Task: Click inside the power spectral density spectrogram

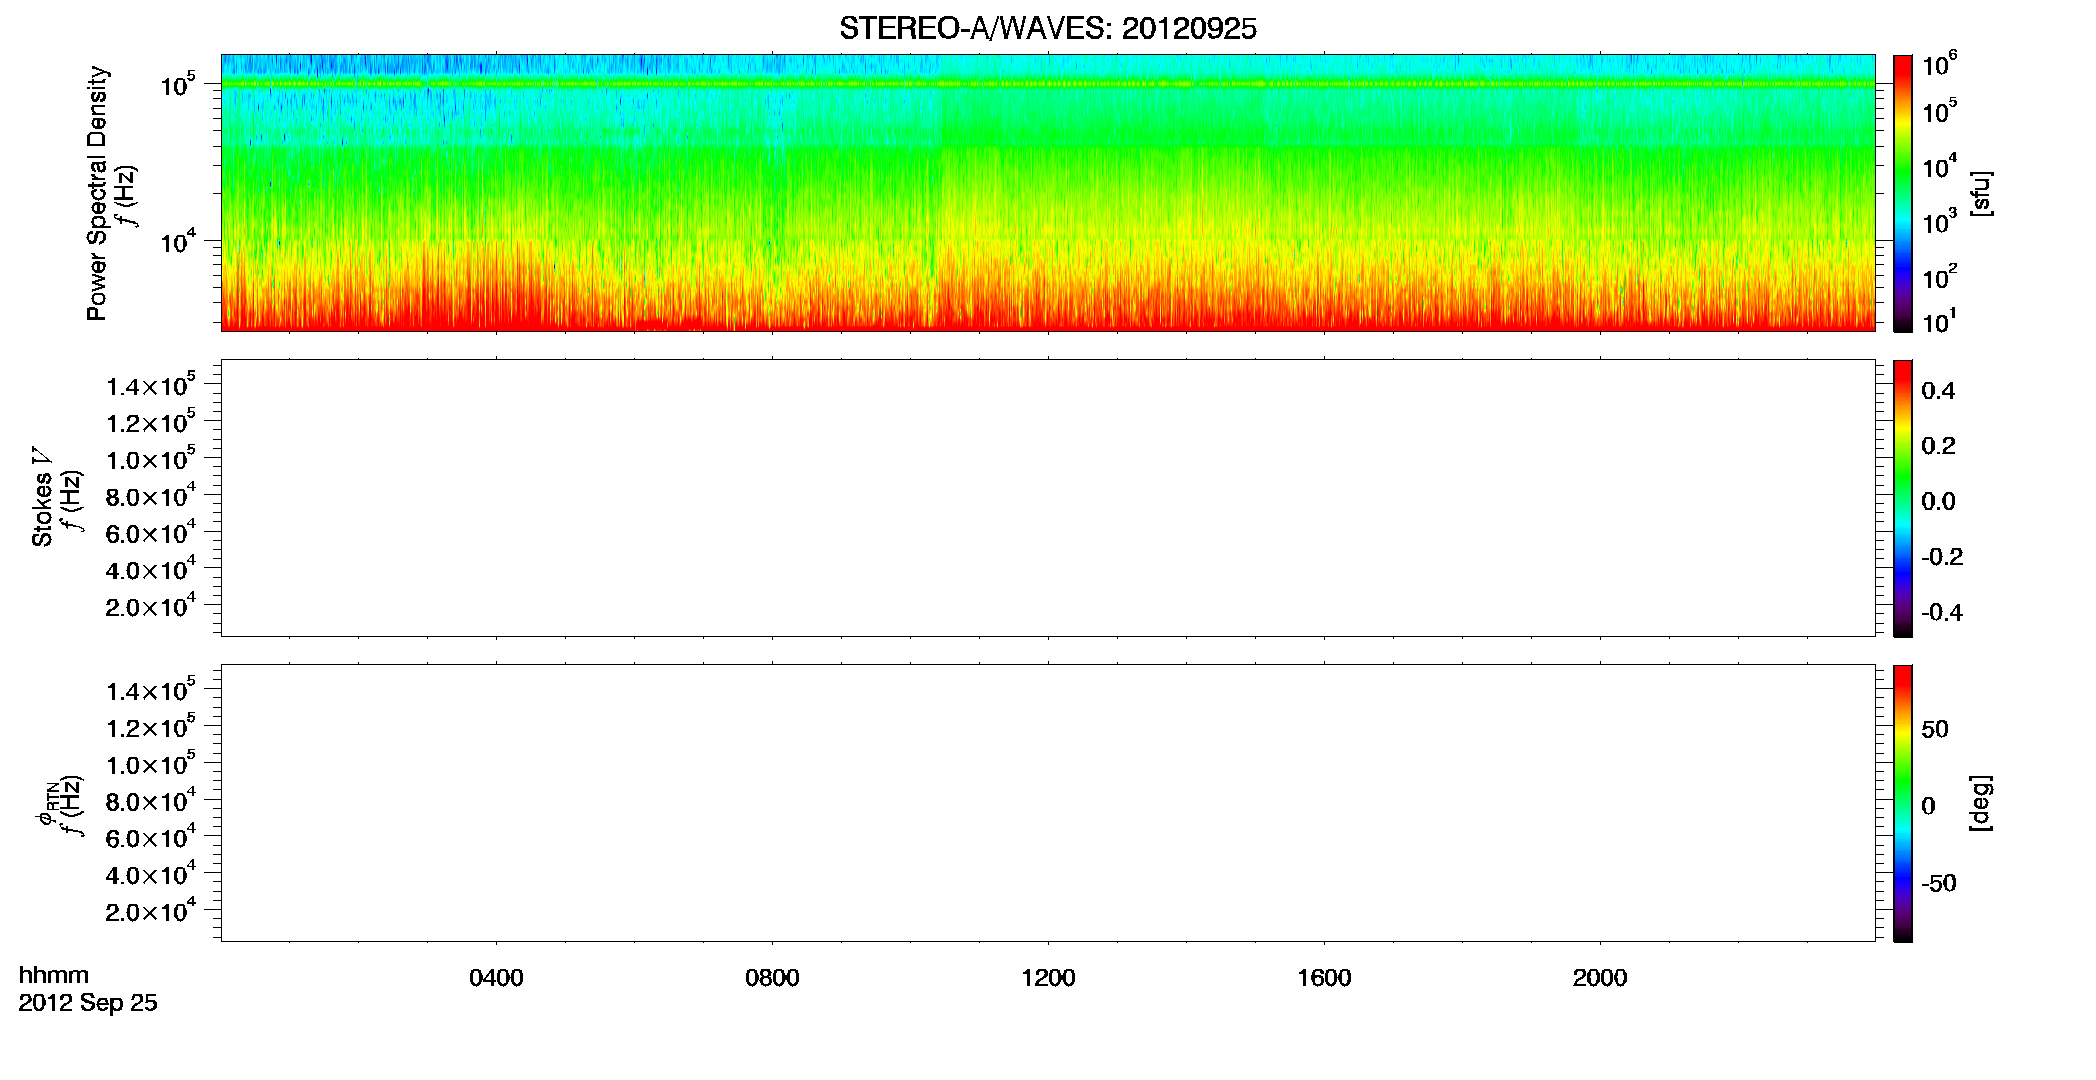Action: point(1048,193)
